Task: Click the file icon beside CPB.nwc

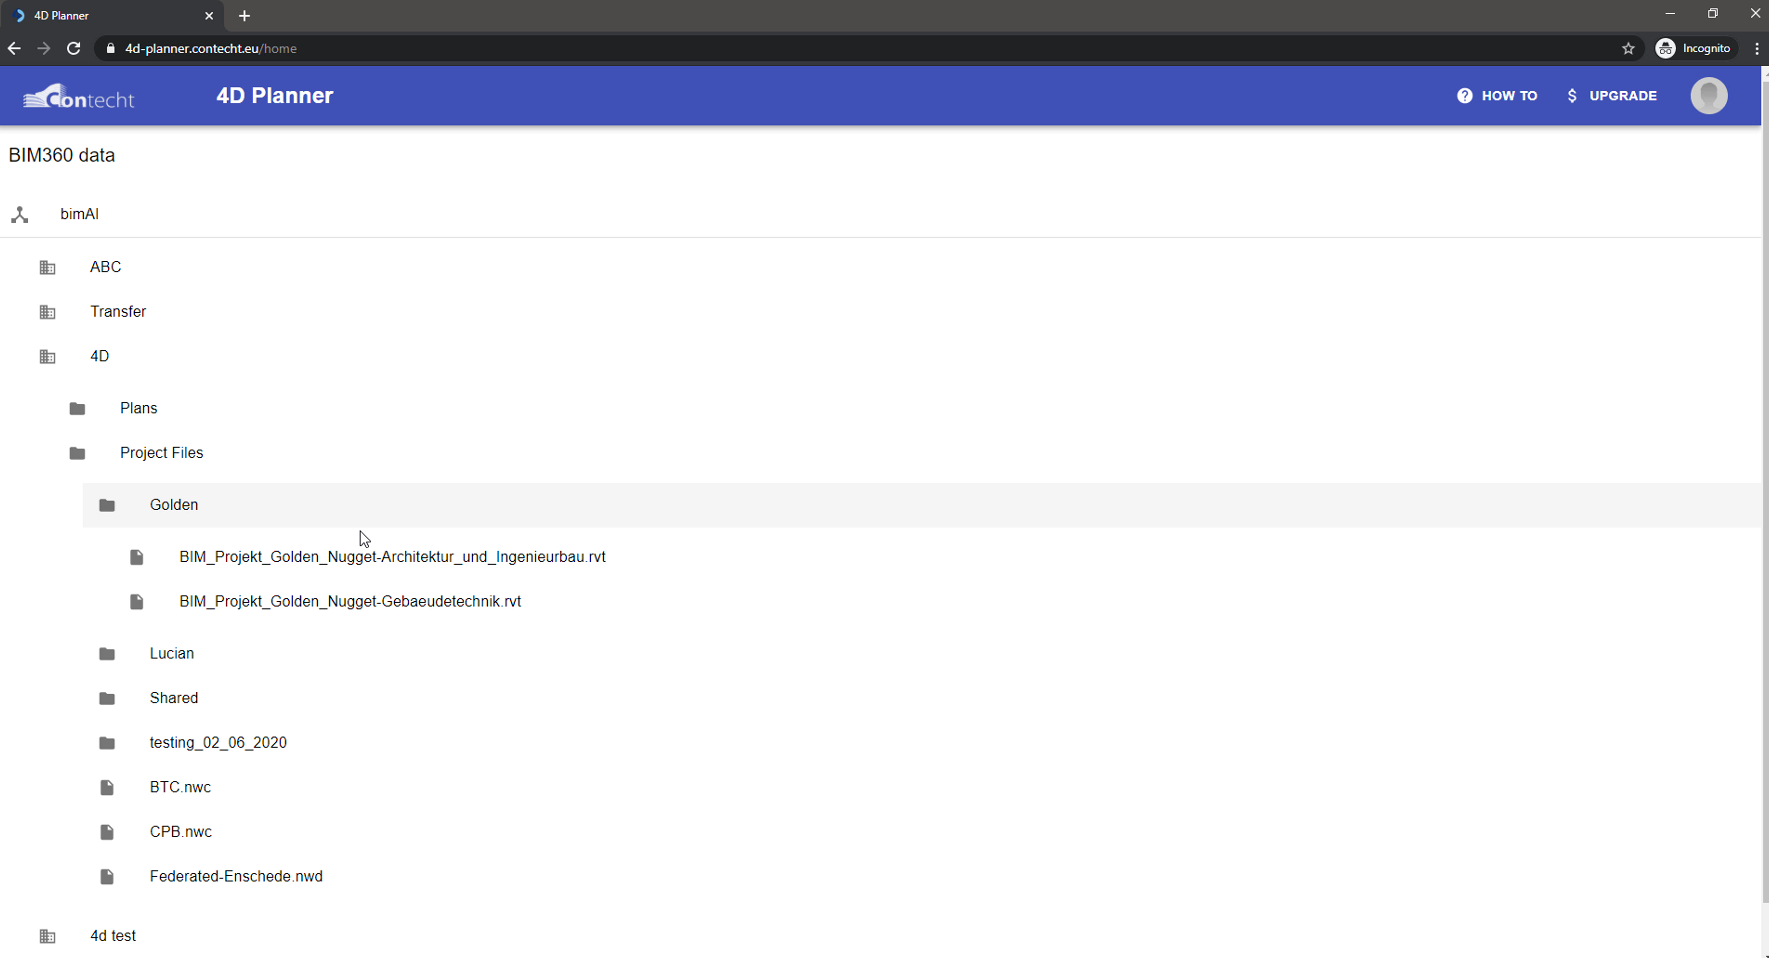Action: 107,832
